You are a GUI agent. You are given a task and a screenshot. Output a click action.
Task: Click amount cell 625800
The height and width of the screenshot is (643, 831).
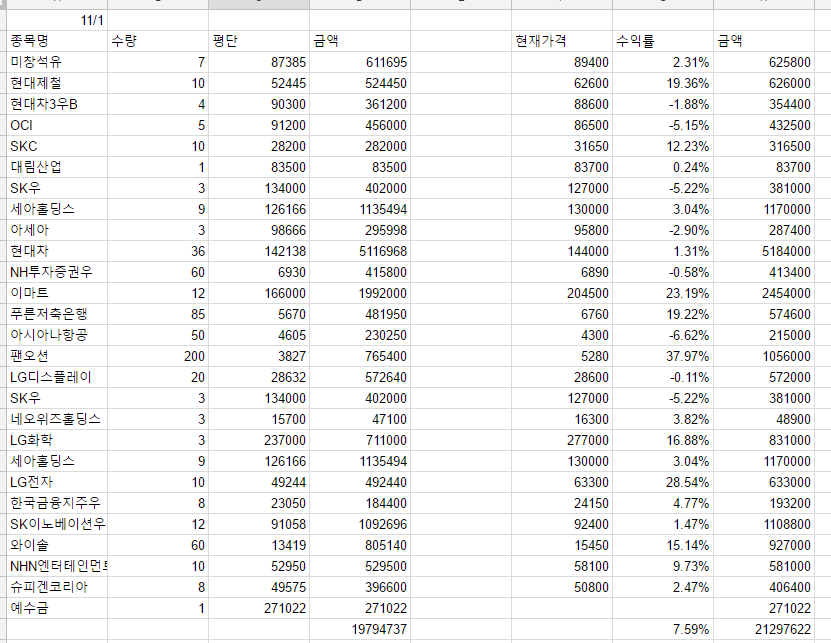click(x=764, y=62)
